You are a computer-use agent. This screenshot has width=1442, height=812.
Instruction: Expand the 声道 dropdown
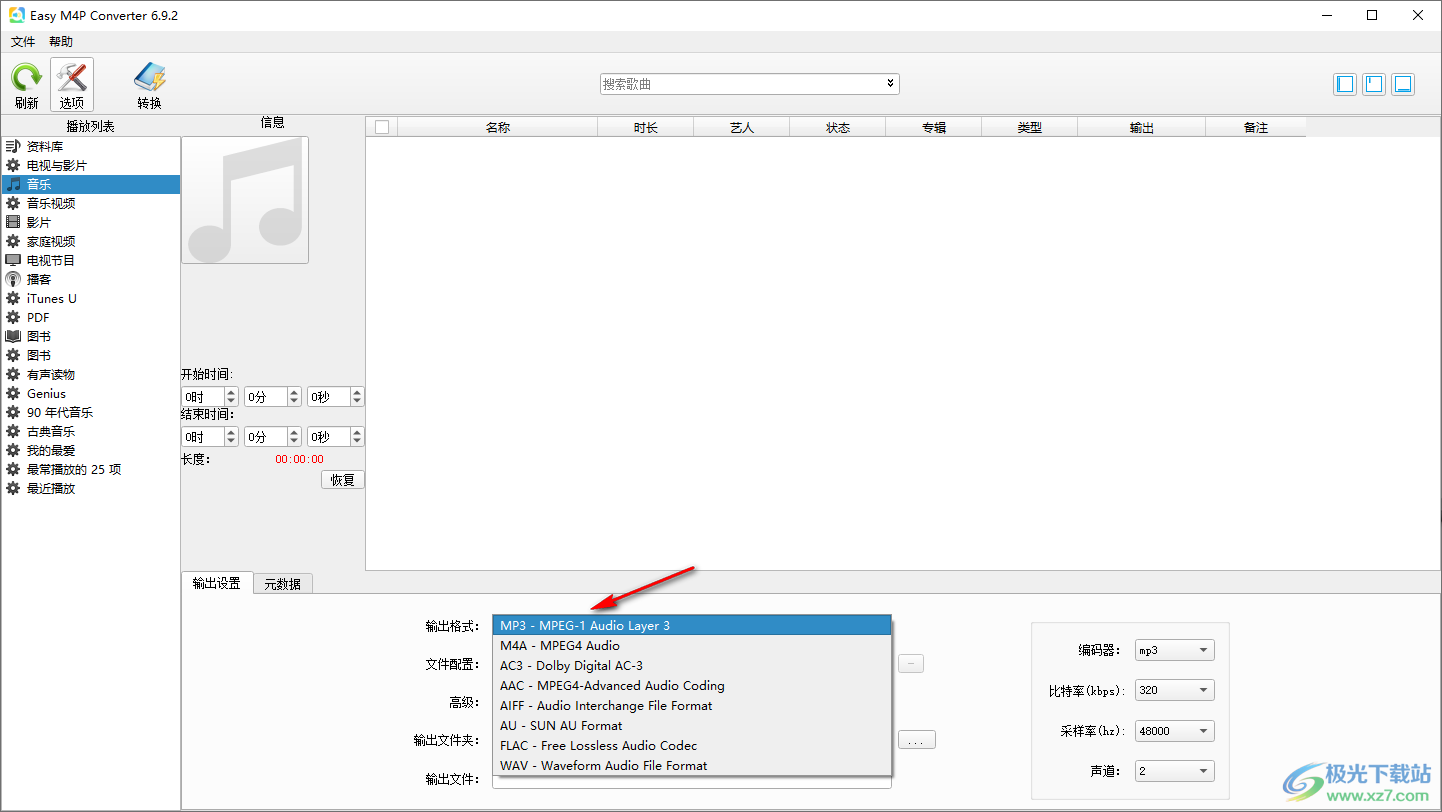click(1175, 770)
